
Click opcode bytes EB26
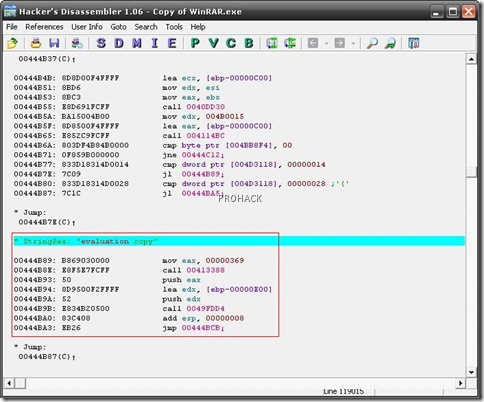pos(71,328)
